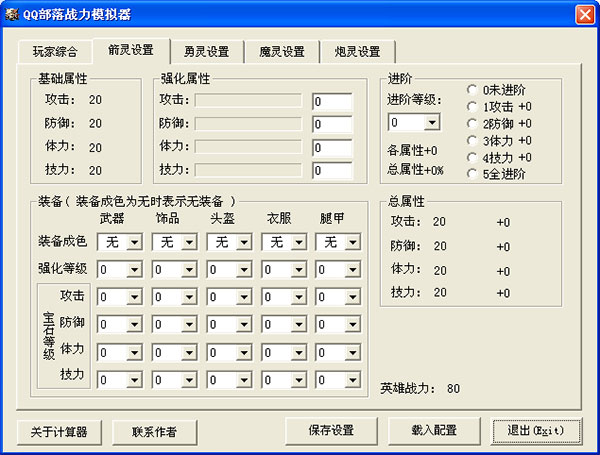Image resolution: width=600 pixels, height=455 pixels.
Task: Click the 强化属性 防御 input field
Action: (332, 124)
